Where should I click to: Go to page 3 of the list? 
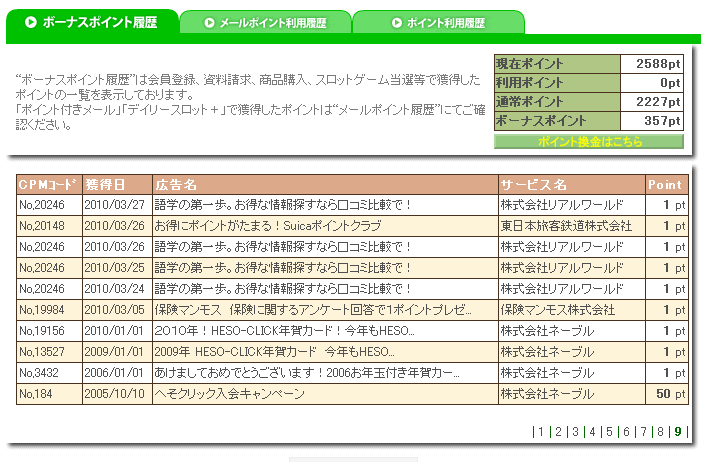(575, 432)
